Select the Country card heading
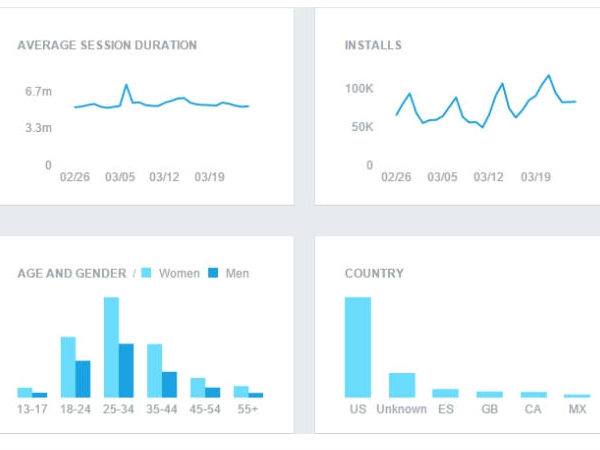 (x=374, y=273)
